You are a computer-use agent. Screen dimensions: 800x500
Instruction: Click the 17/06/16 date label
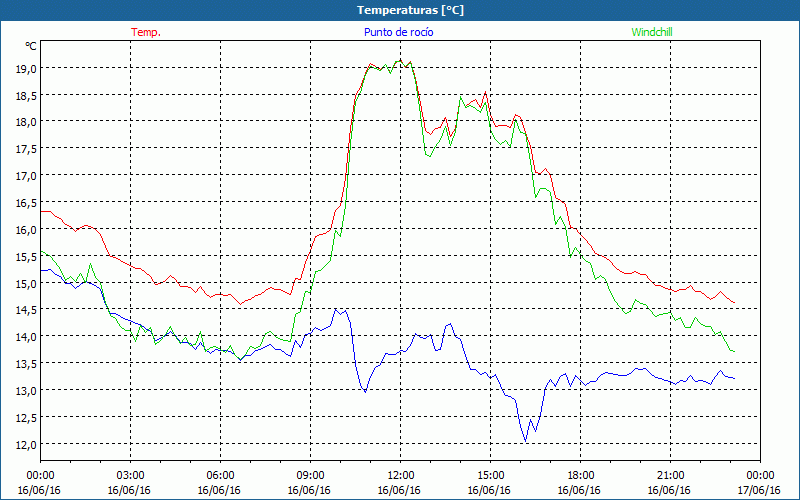click(x=760, y=490)
